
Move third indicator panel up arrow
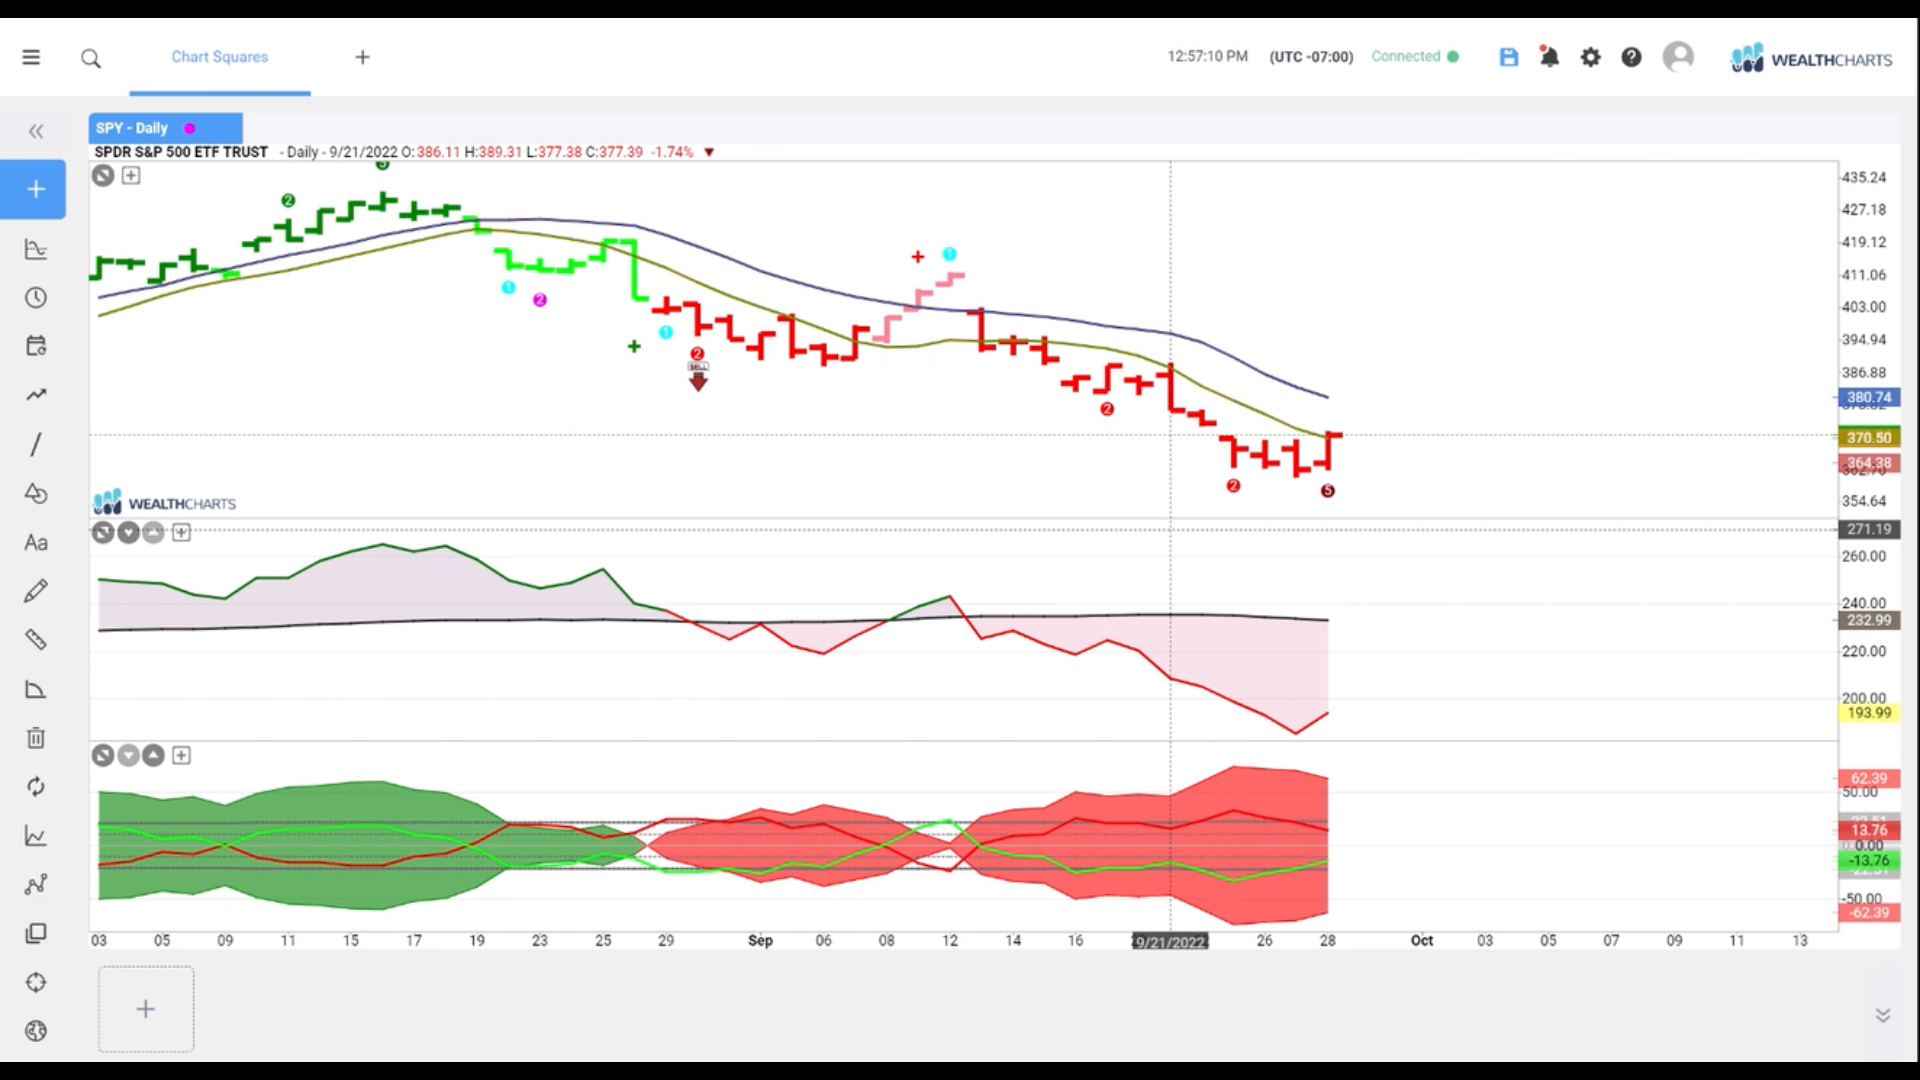point(153,755)
